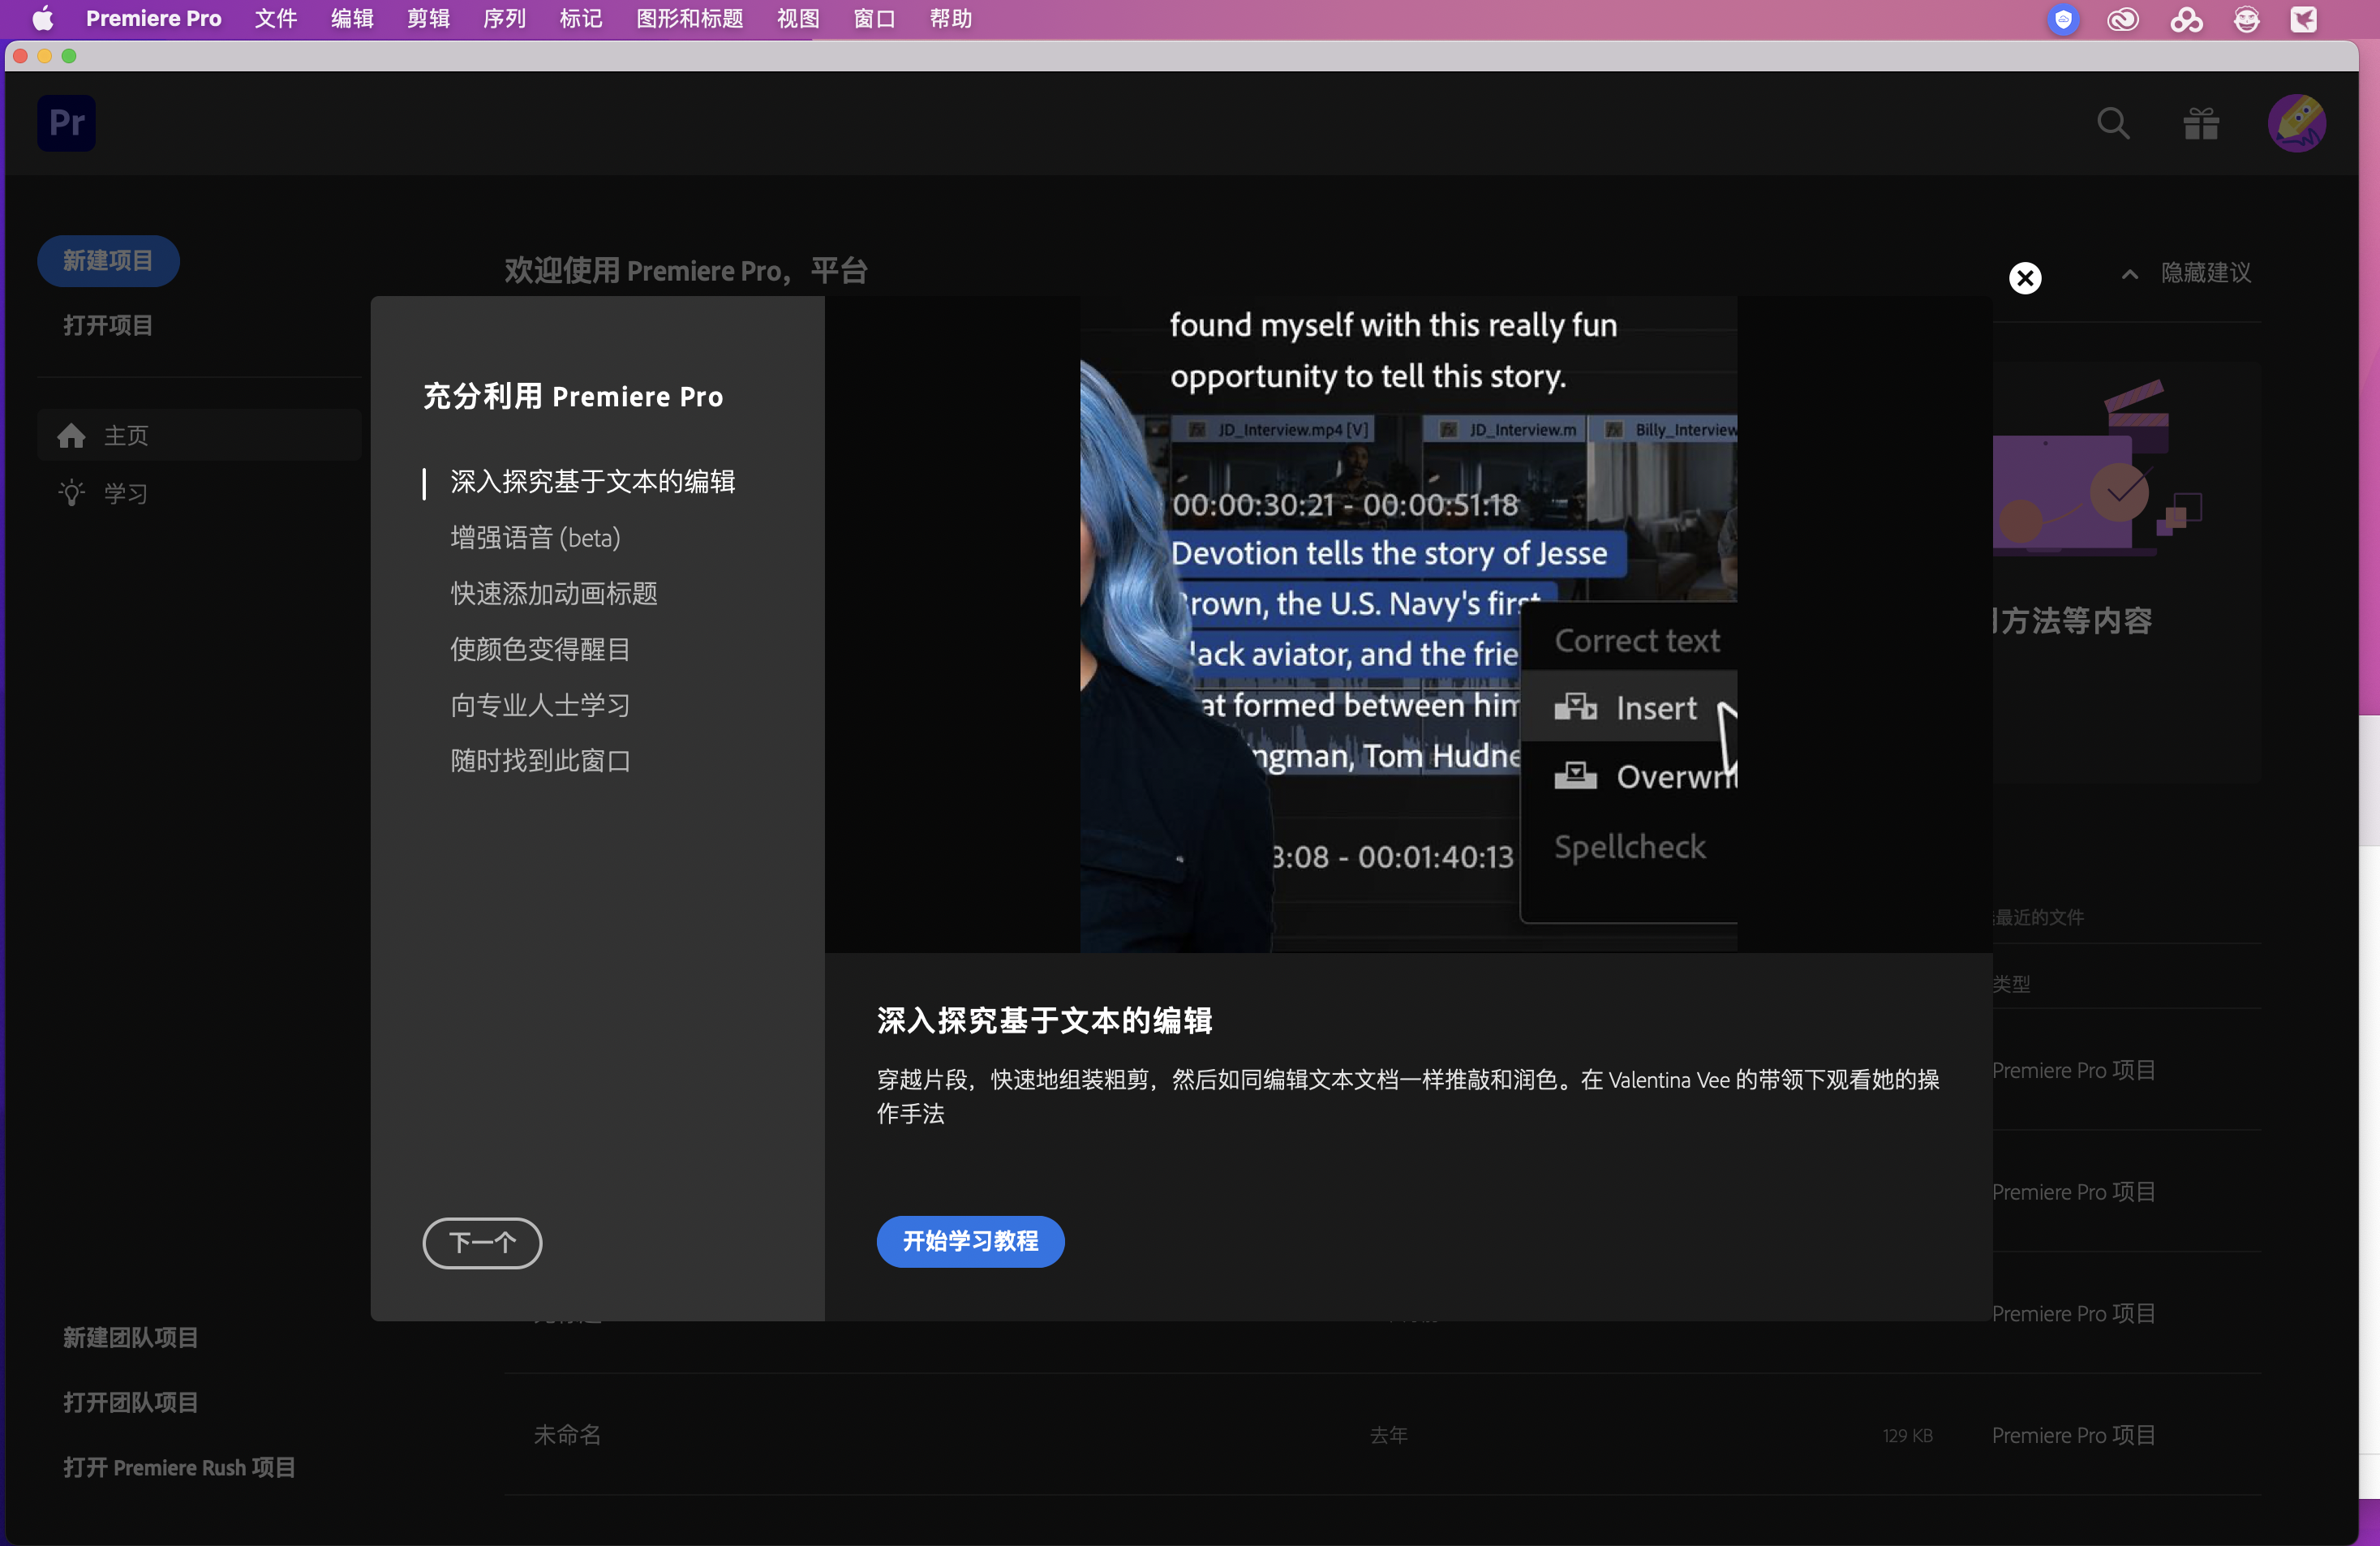Close the tutorial overlay with X
This screenshot has width=2380, height=1546.
[x=2025, y=278]
